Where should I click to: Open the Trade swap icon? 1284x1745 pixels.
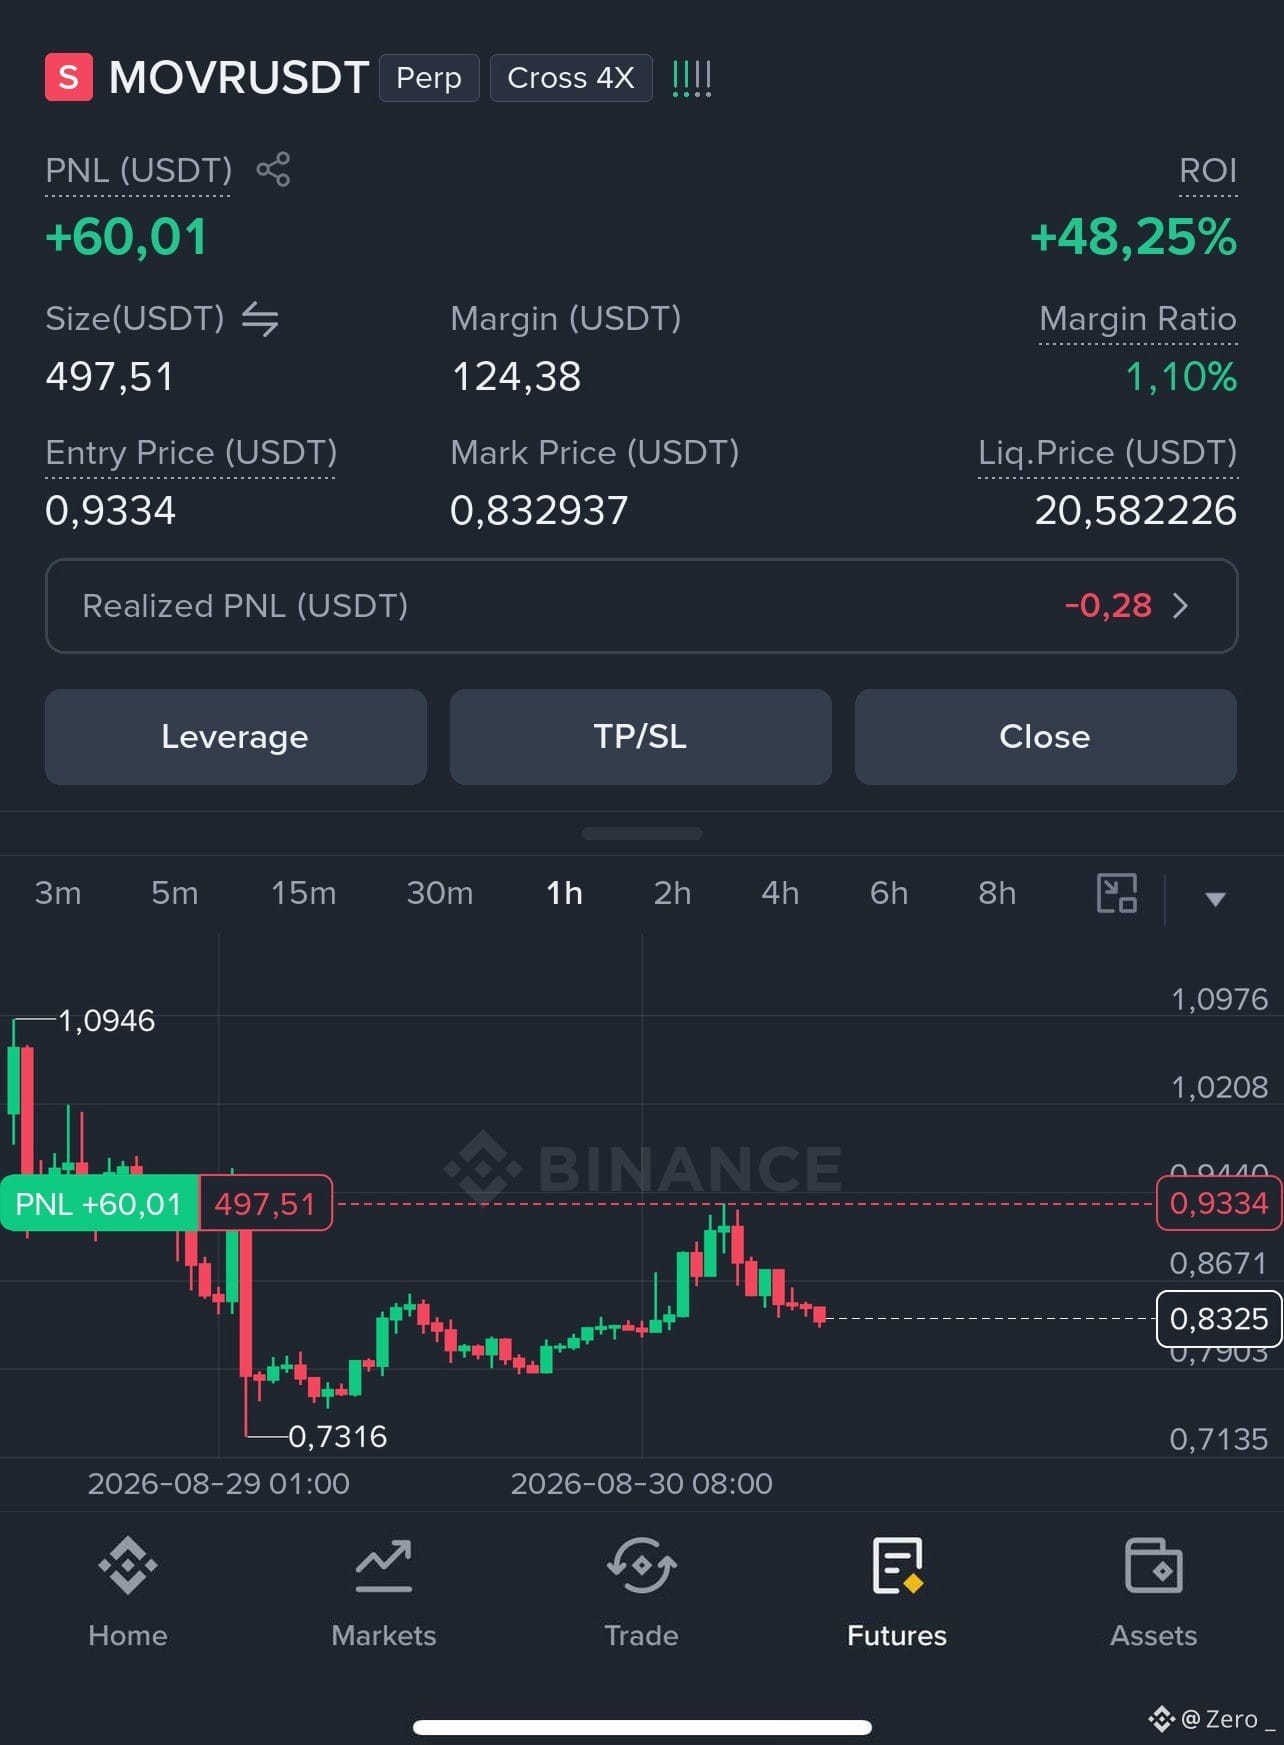[x=641, y=1566]
